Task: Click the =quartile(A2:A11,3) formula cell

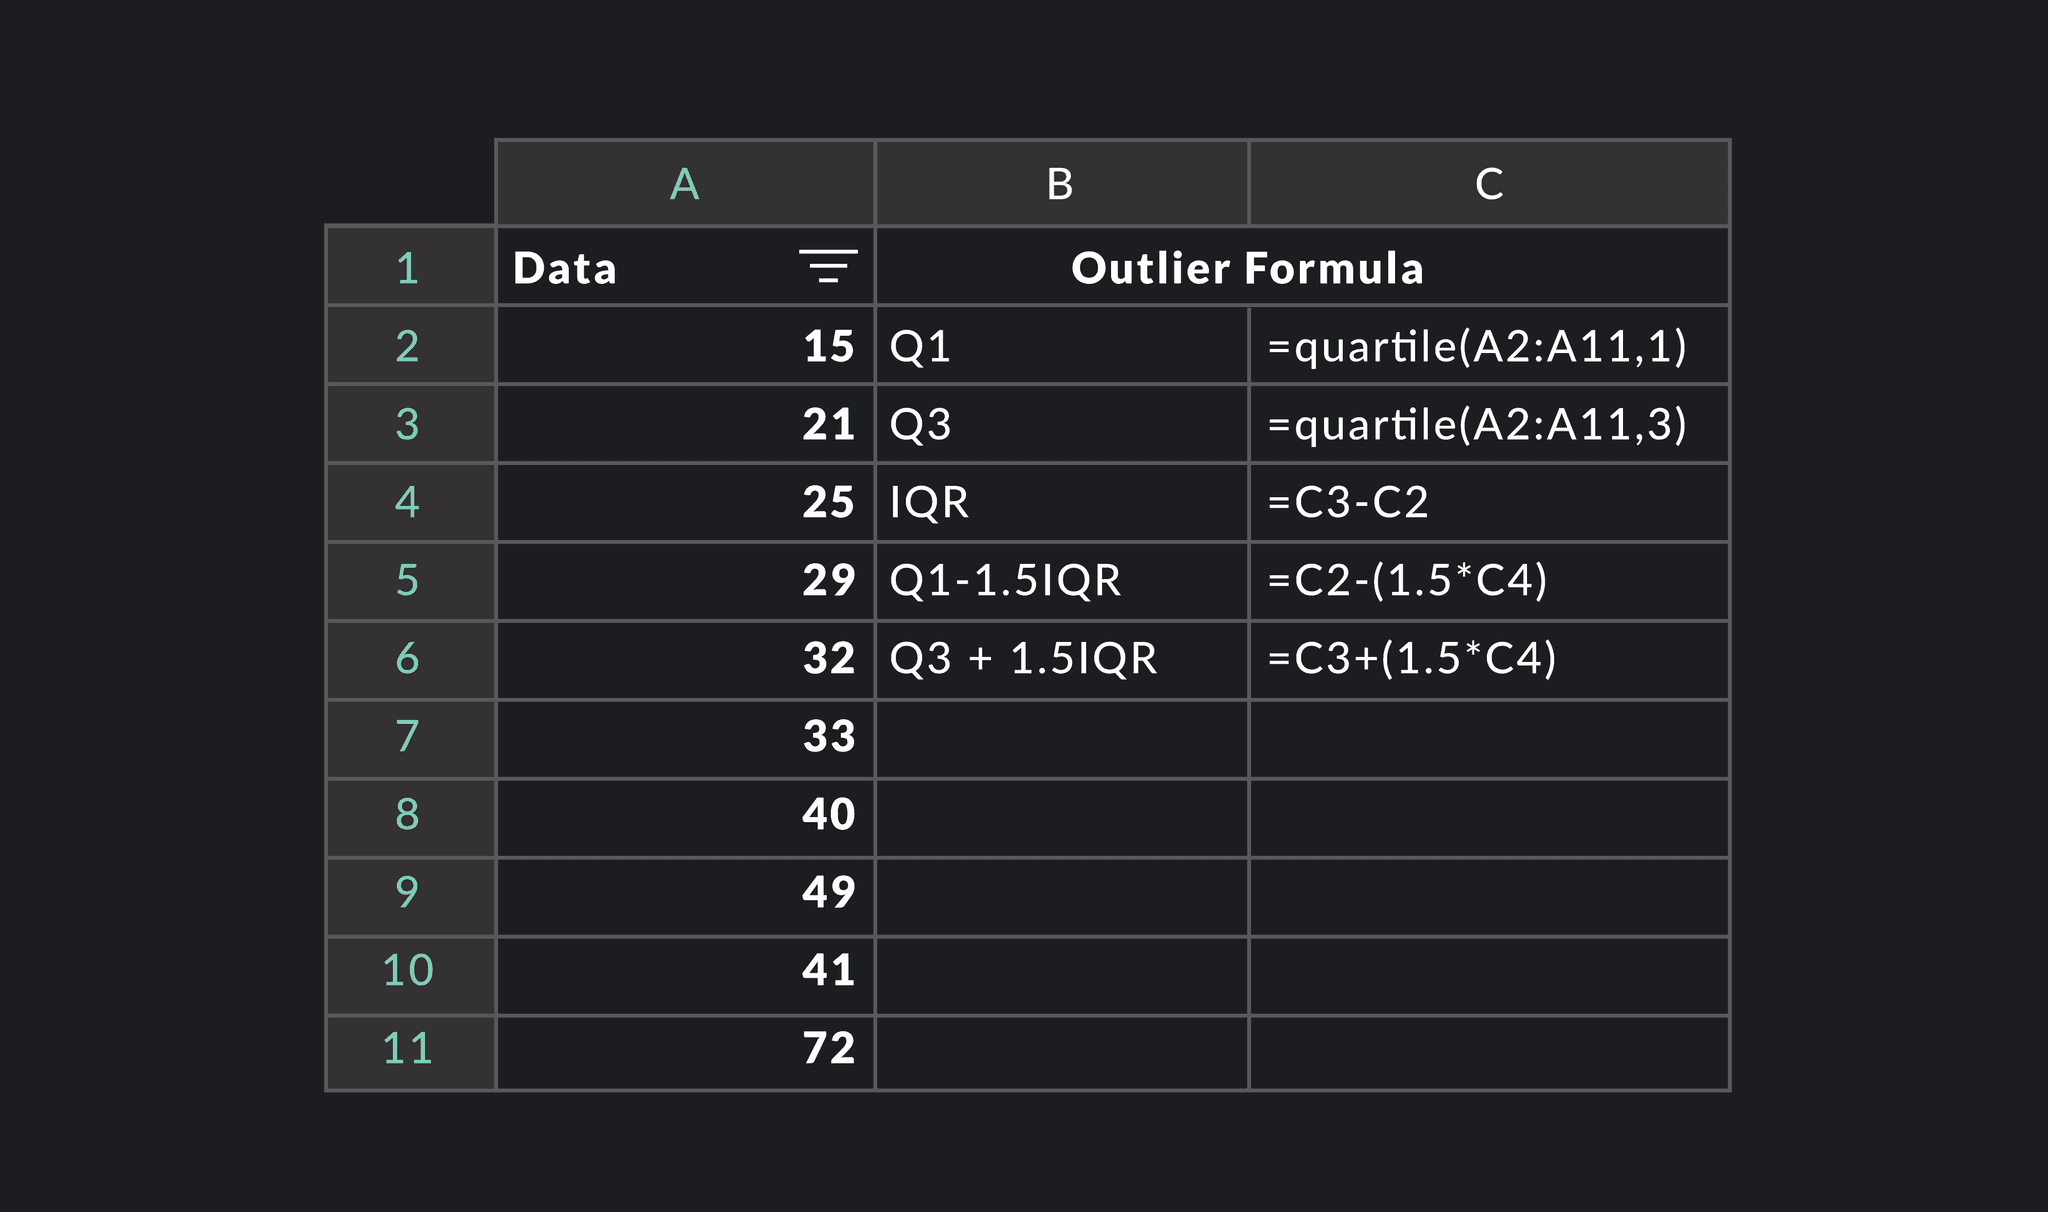Action: [1489, 424]
